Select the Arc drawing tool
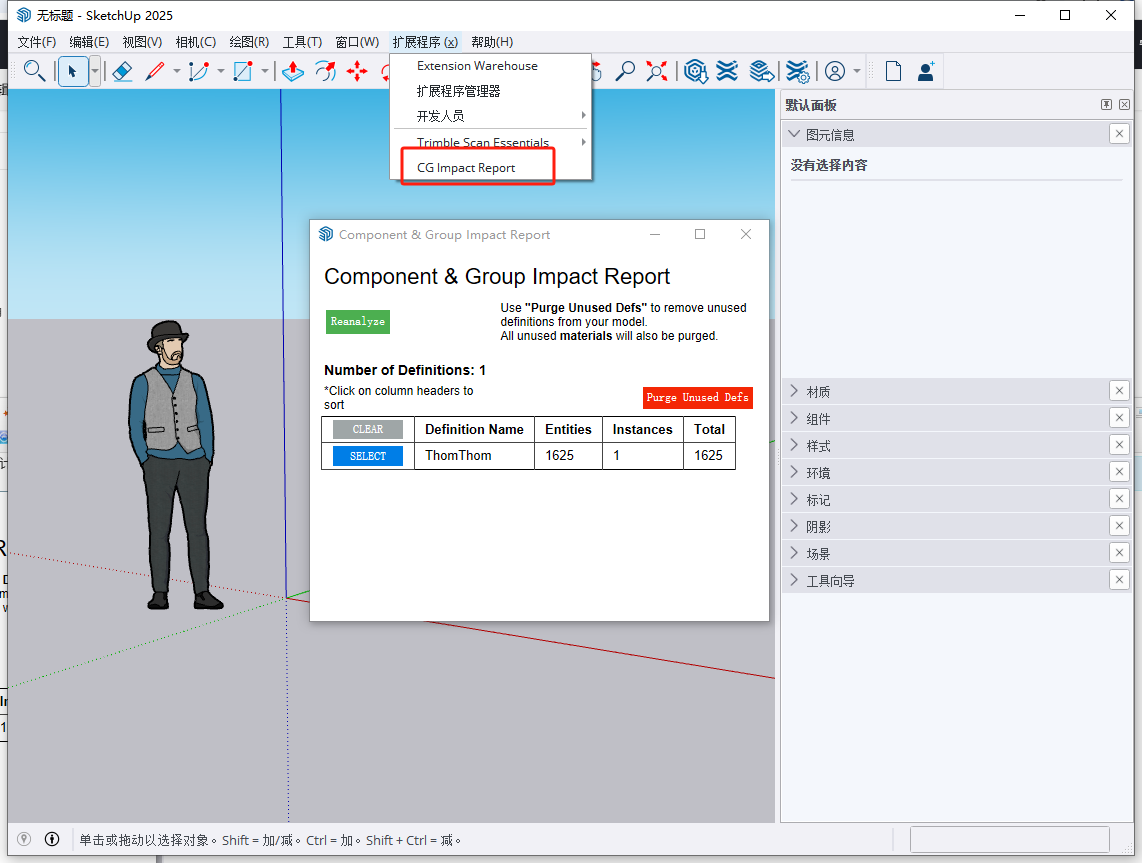1142x863 pixels. tap(199, 71)
